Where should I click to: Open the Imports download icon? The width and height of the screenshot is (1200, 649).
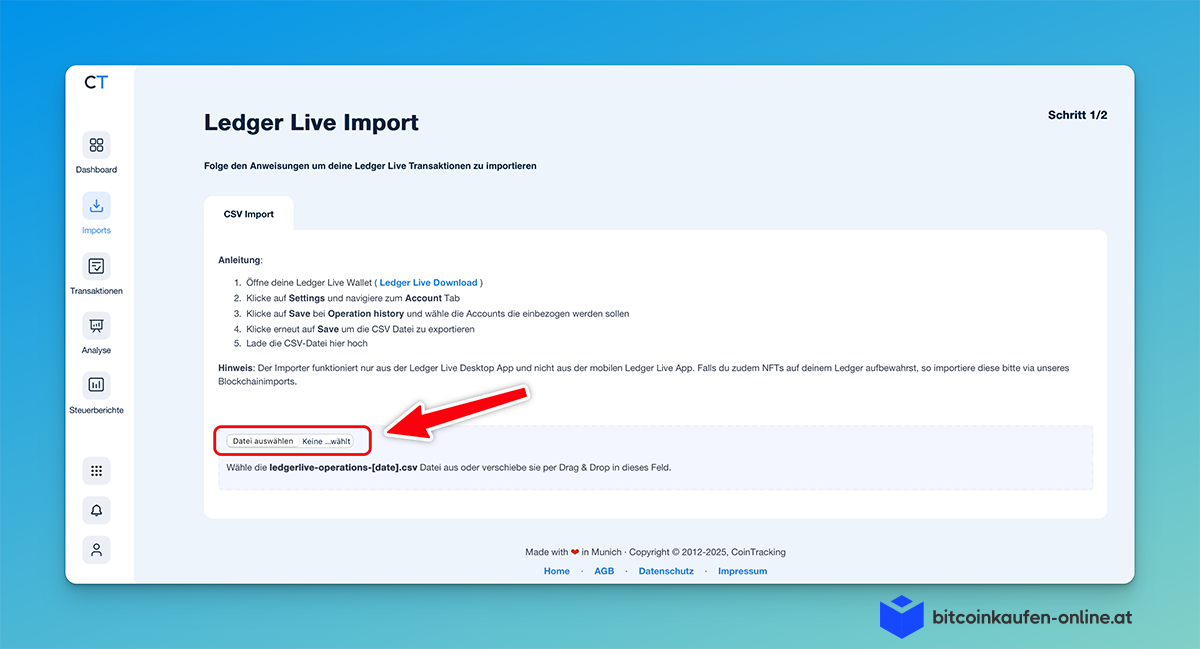96,206
